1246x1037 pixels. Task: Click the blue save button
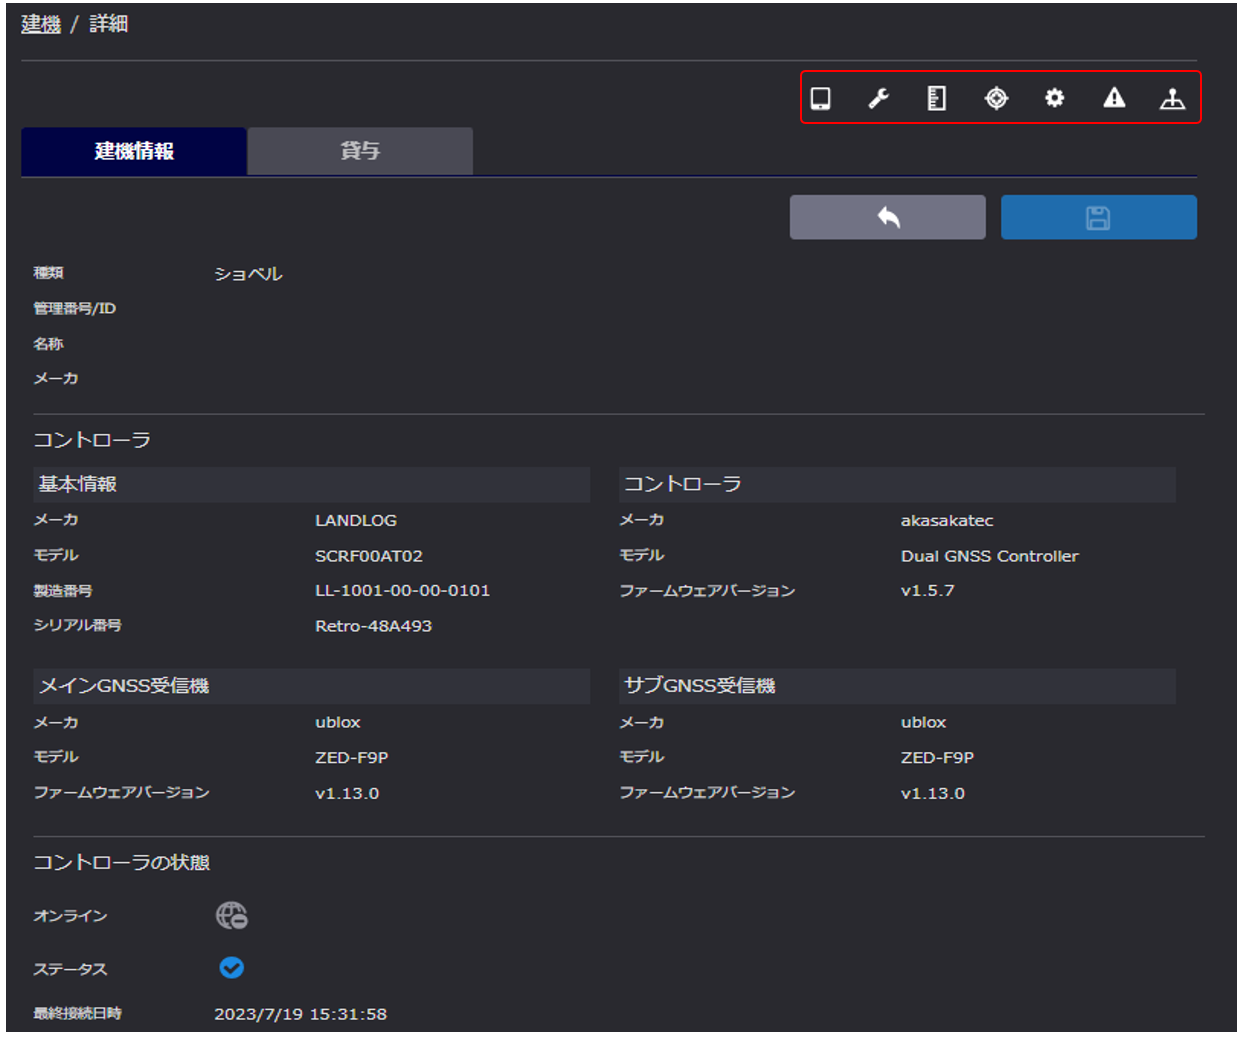1099,217
